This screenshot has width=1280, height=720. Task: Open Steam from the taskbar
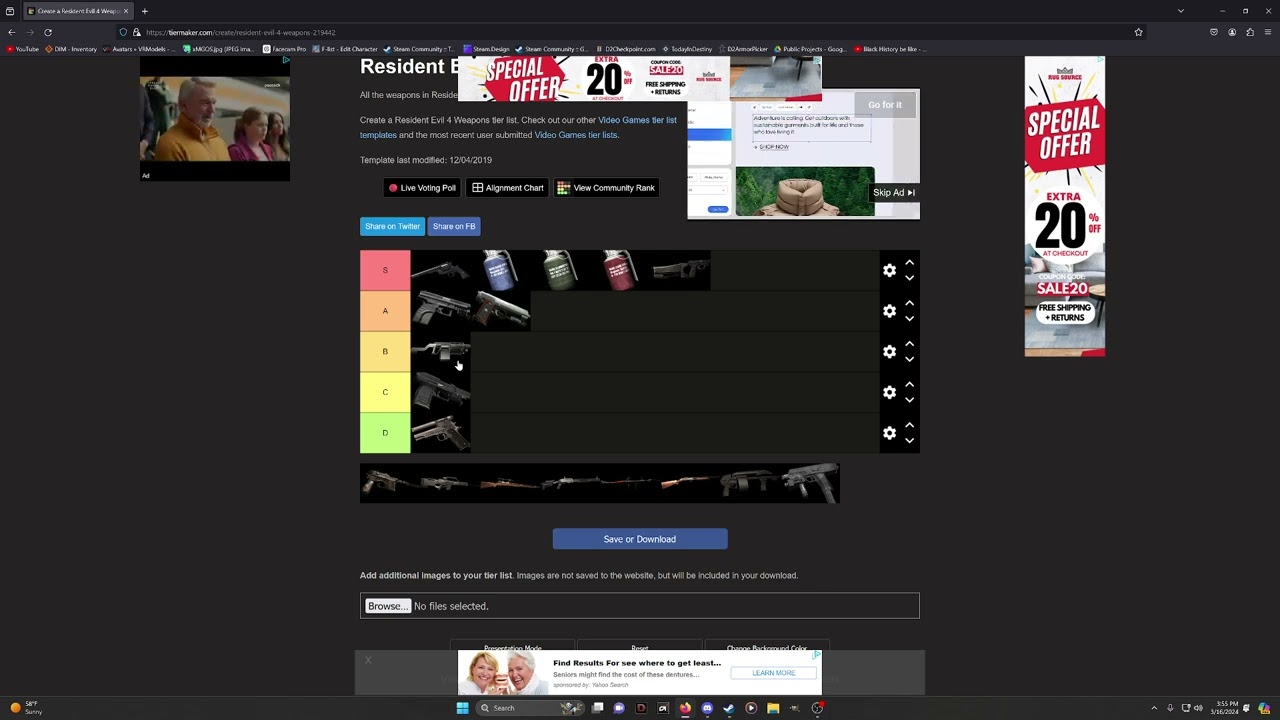pyautogui.click(x=729, y=708)
